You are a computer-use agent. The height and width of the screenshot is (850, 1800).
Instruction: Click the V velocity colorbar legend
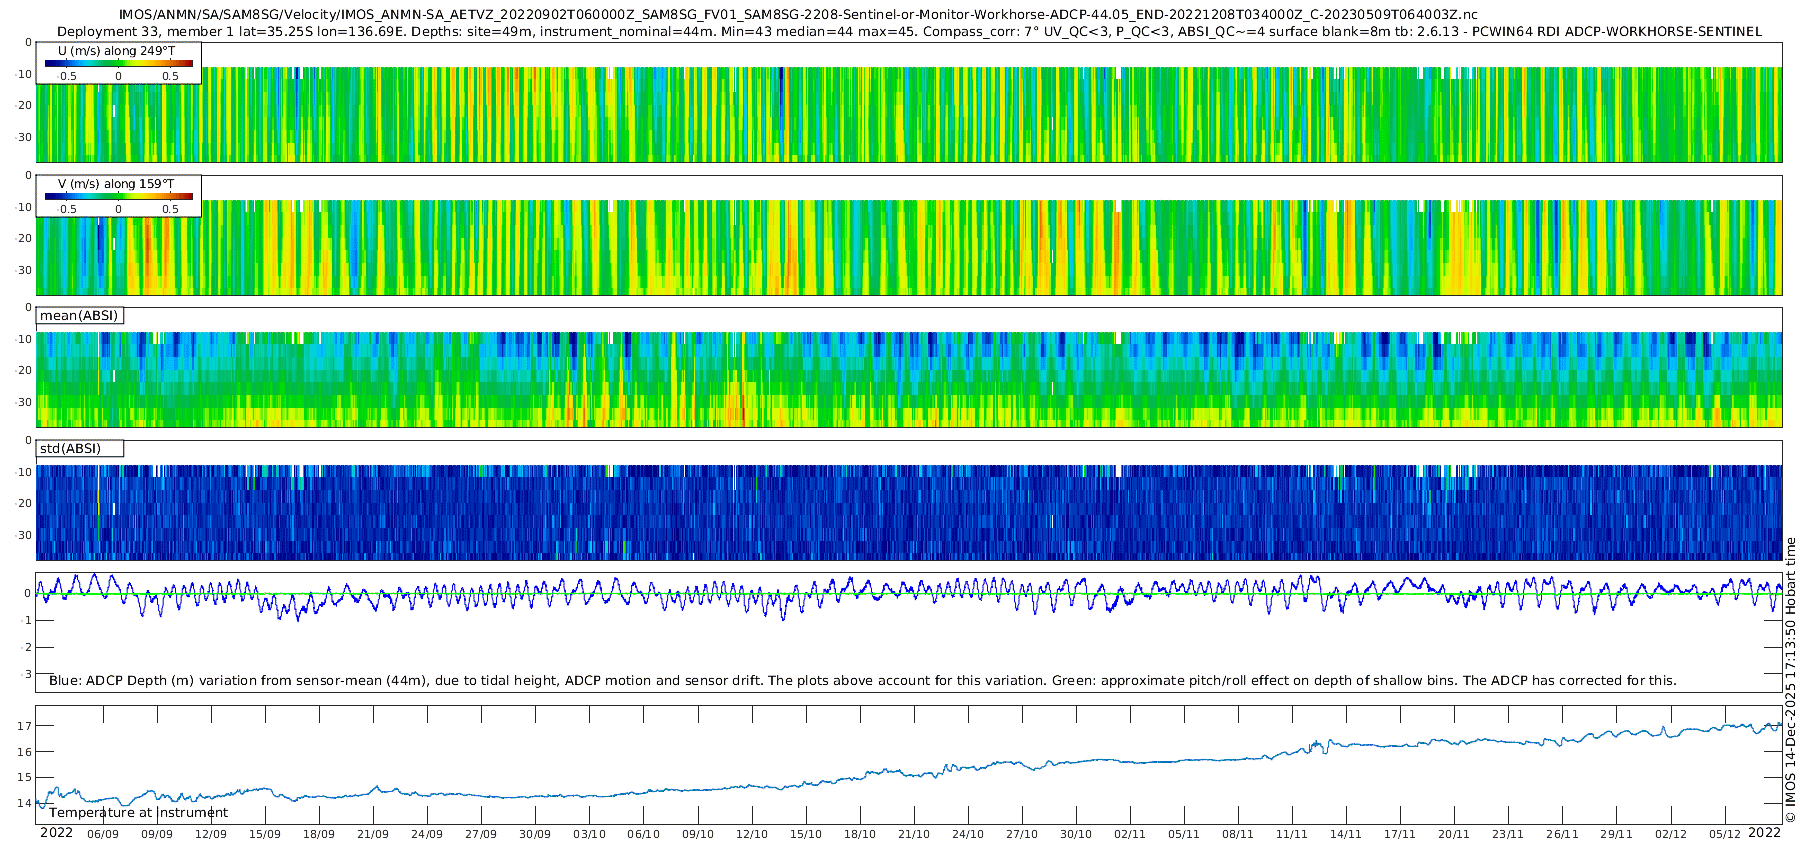click(x=118, y=197)
